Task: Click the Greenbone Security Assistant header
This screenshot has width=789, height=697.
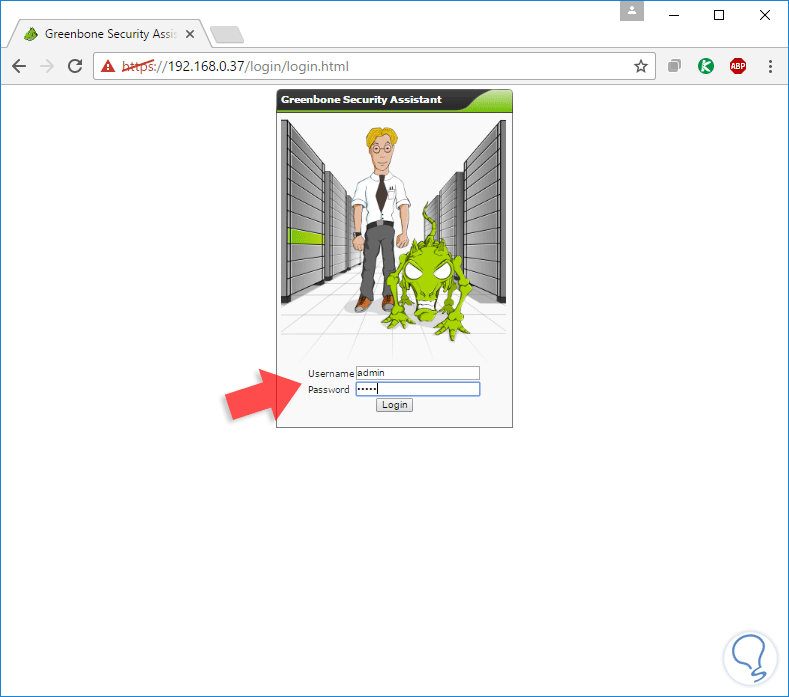Action: 394,100
